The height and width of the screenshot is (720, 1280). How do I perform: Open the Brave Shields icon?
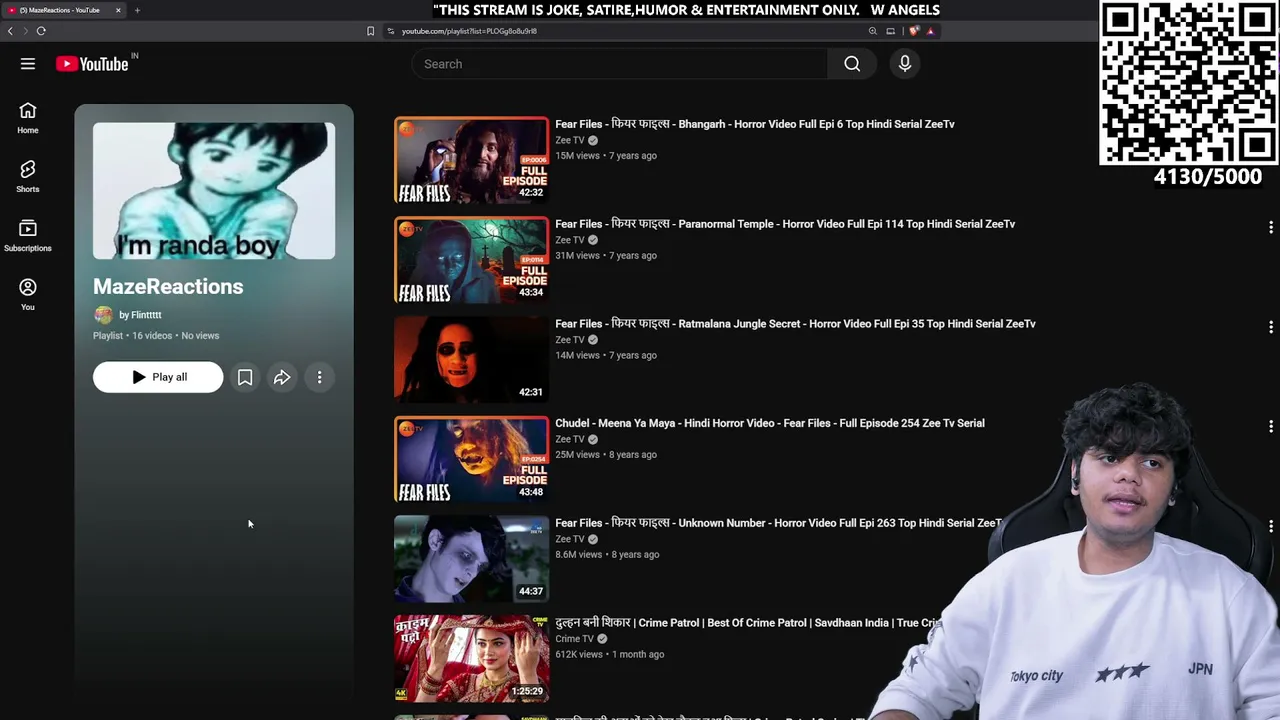[x=914, y=31]
